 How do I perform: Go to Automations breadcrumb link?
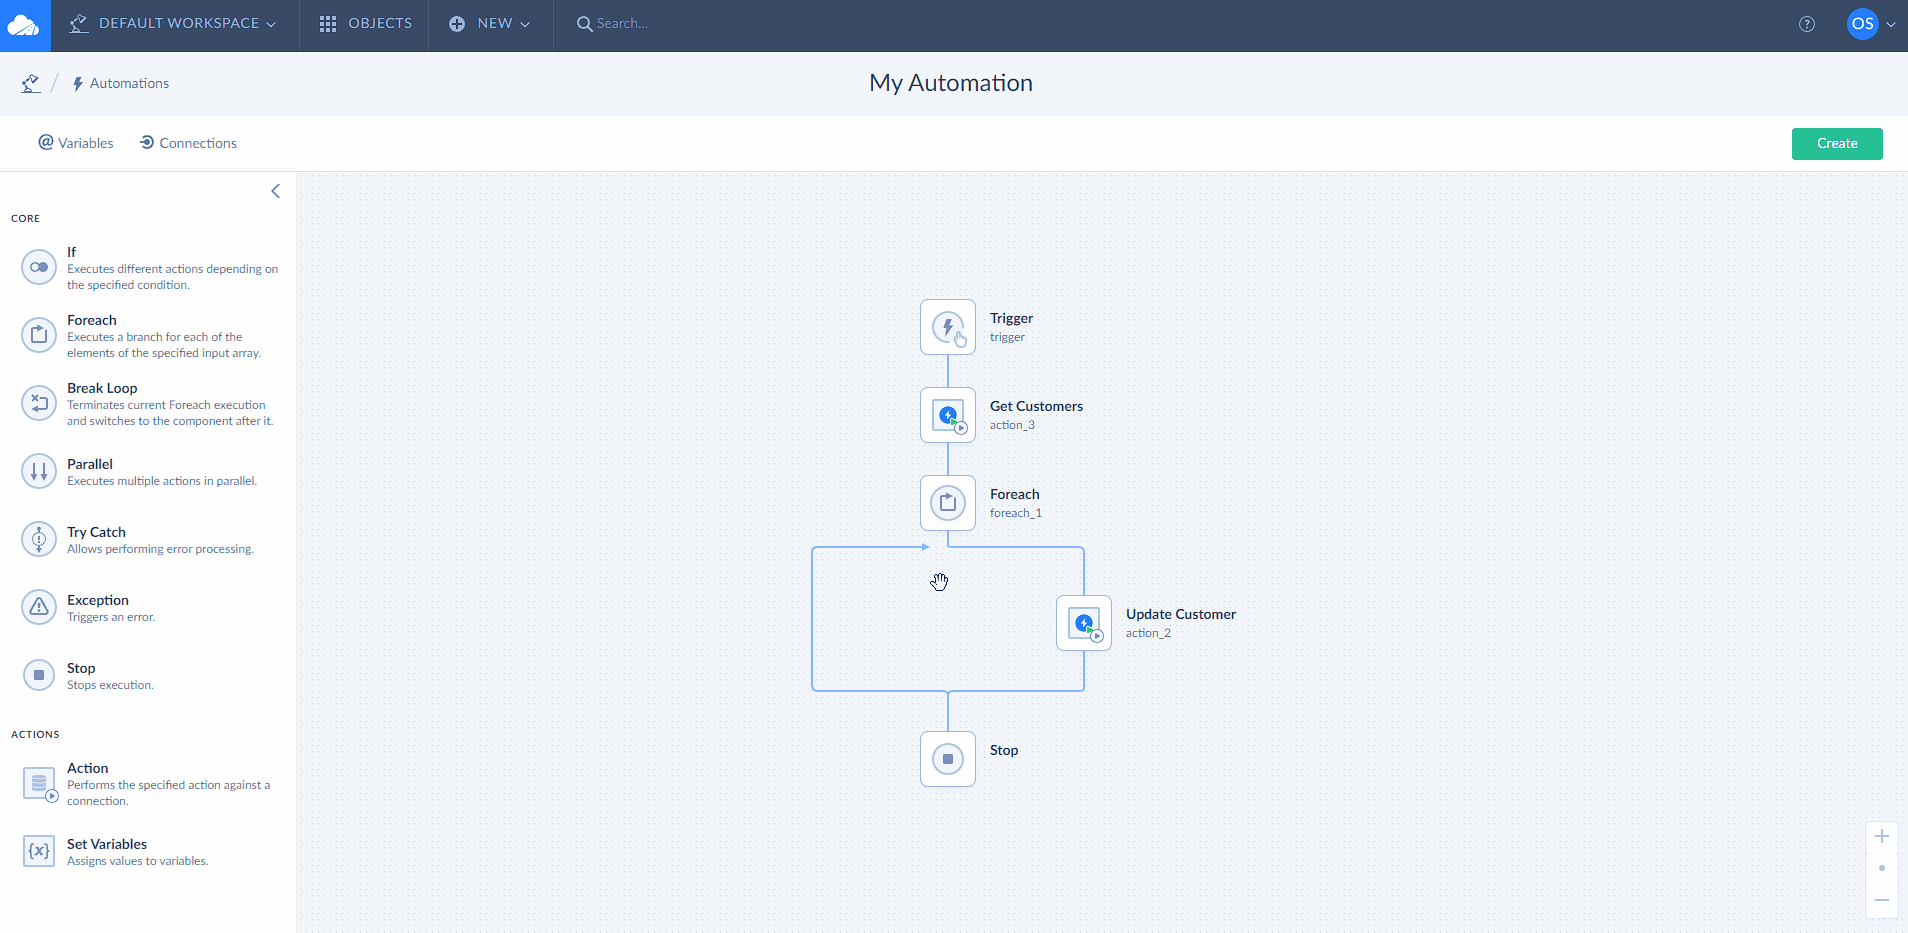(x=121, y=83)
